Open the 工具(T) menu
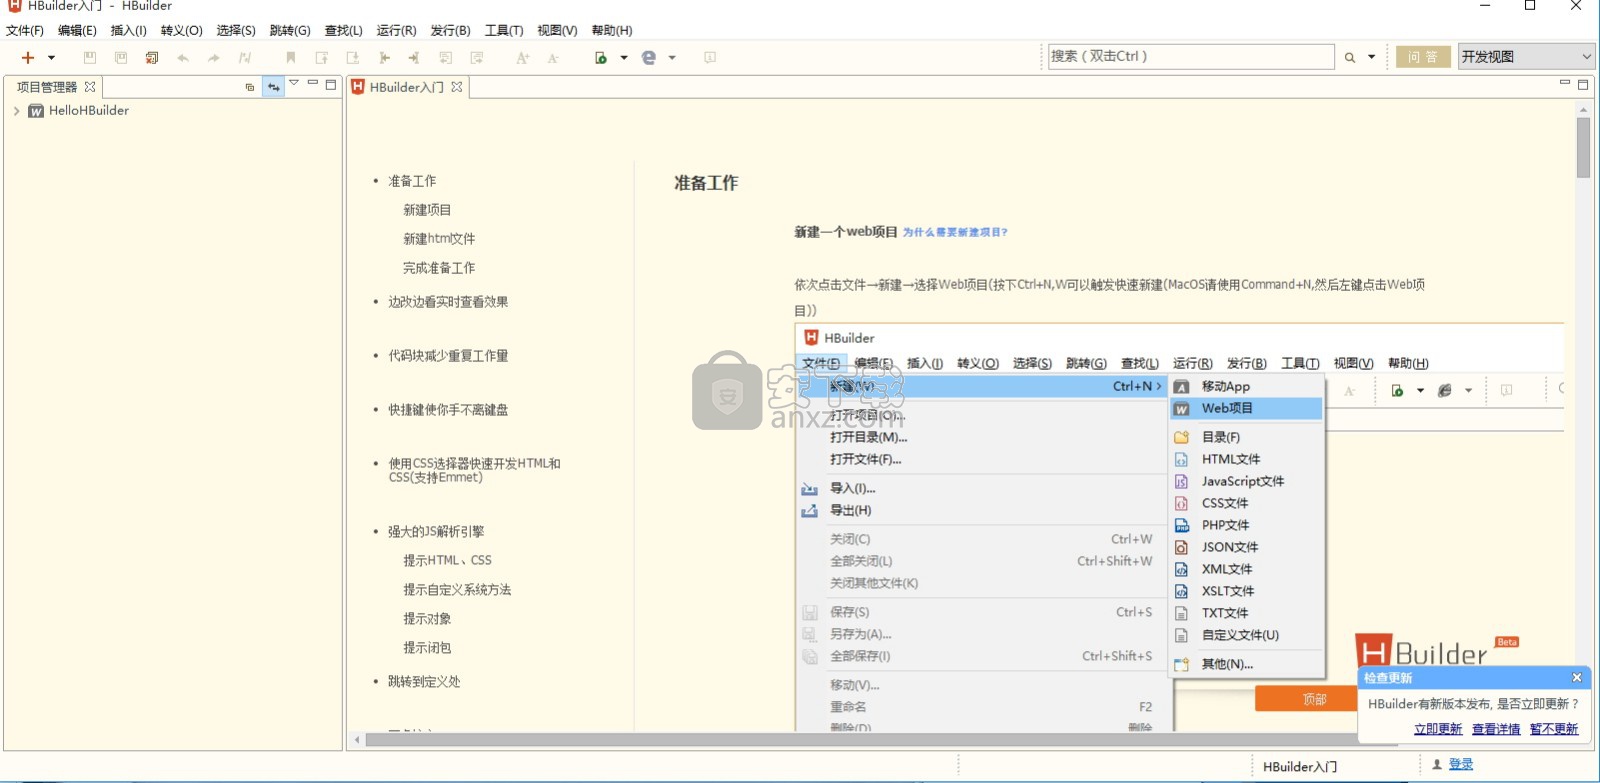The height and width of the screenshot is (783, 1600). pos(504,30)
